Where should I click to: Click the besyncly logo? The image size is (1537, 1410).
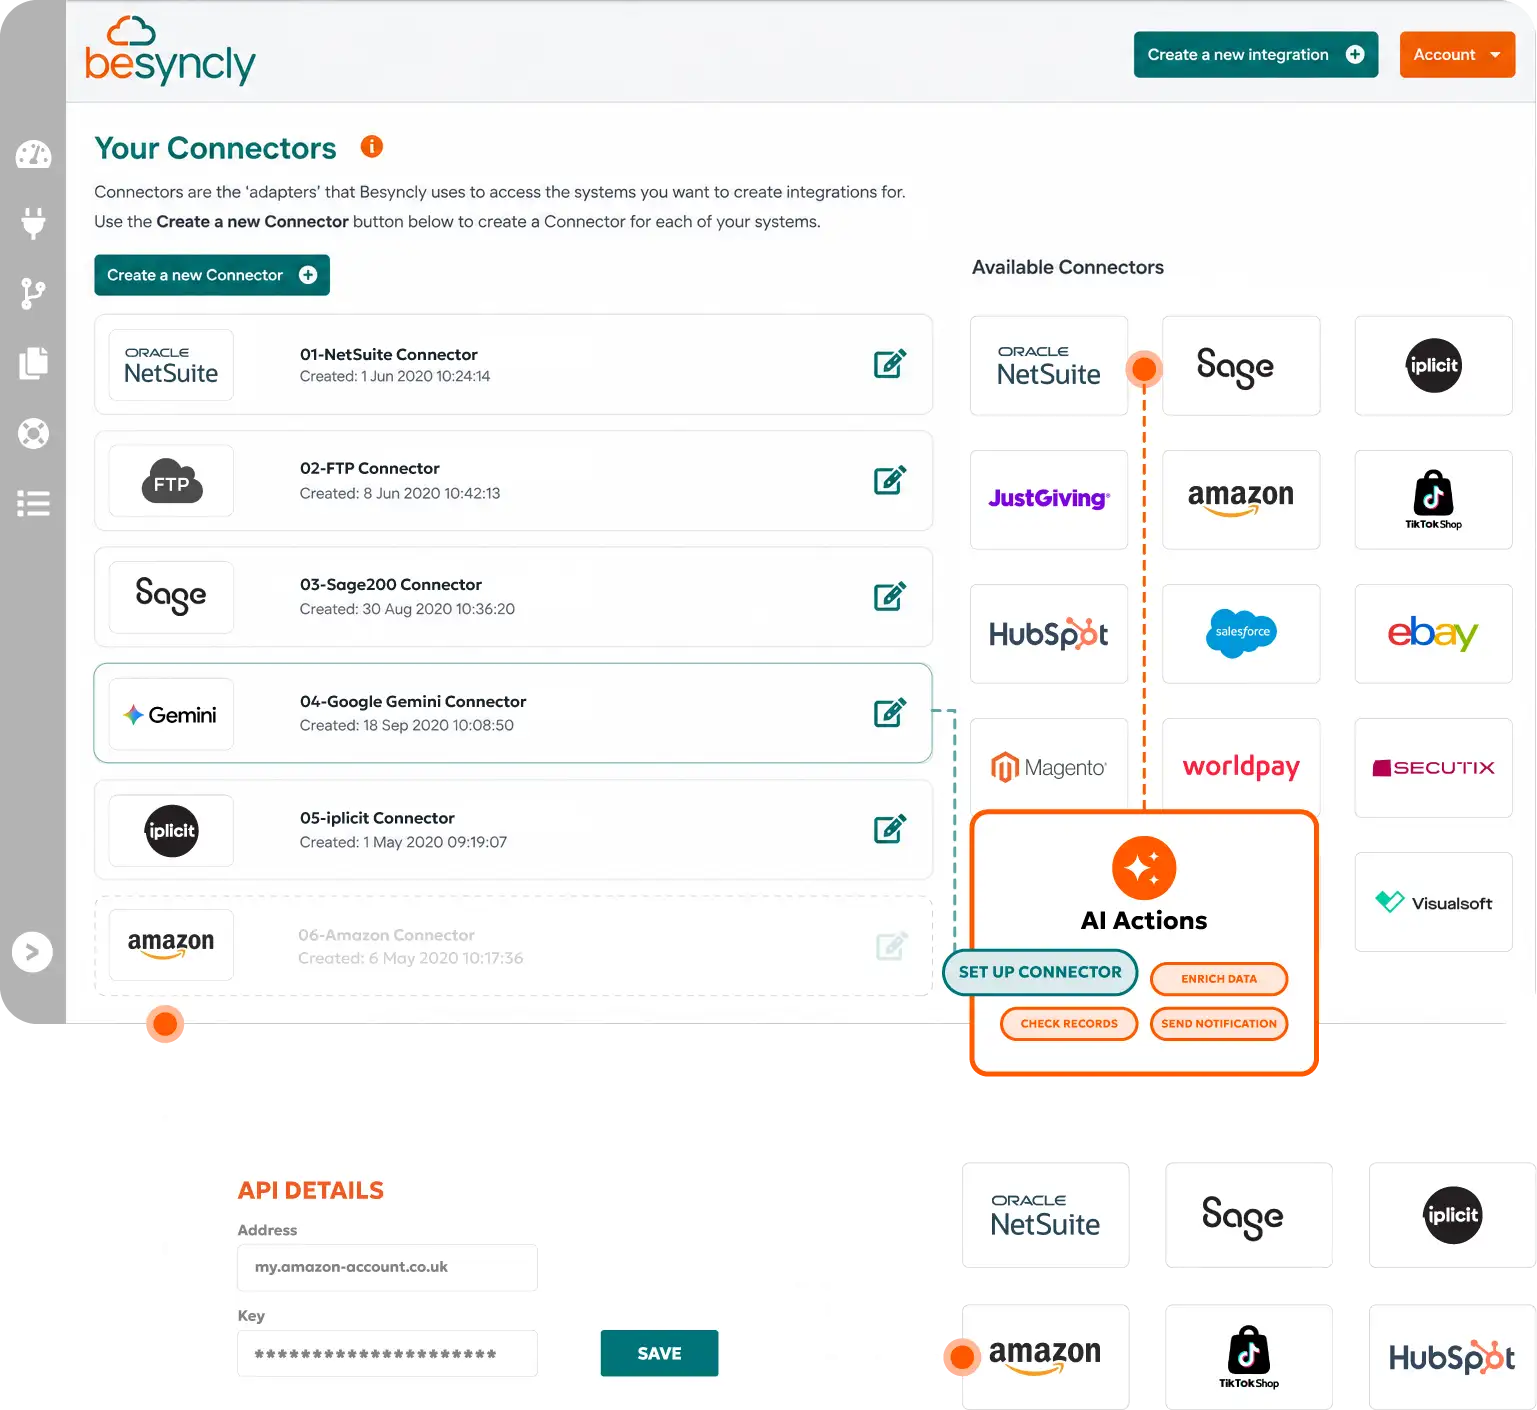pos(170,51)
